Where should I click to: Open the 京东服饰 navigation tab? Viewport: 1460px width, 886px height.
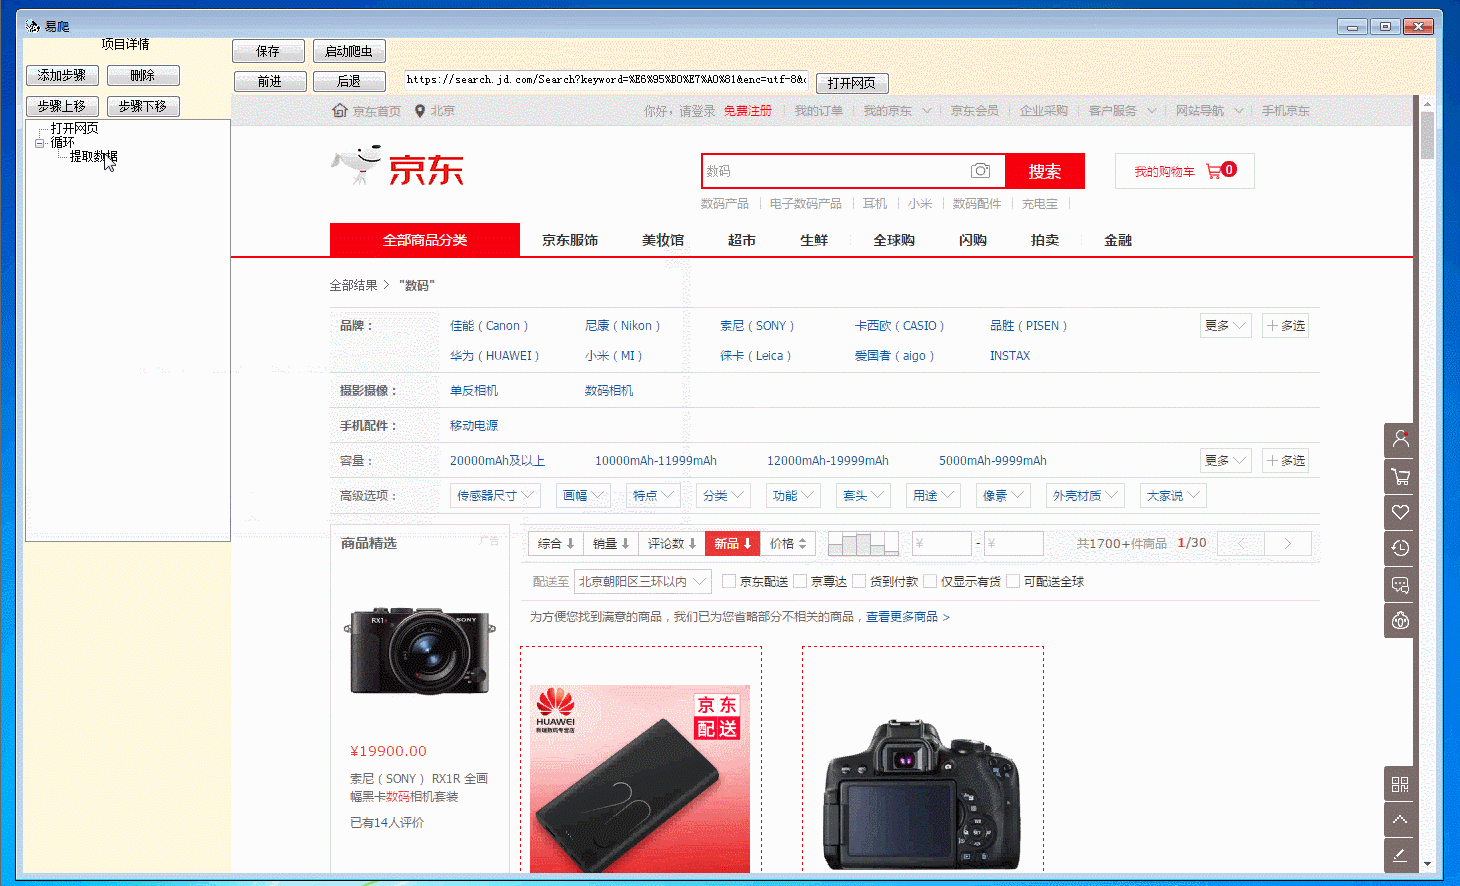570,240
